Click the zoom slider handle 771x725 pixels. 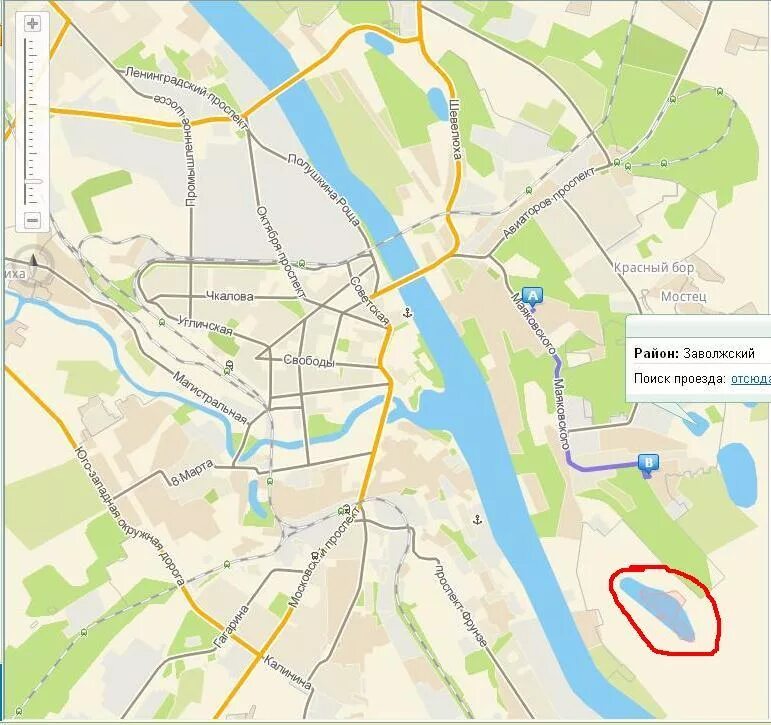tap(32, 182)
